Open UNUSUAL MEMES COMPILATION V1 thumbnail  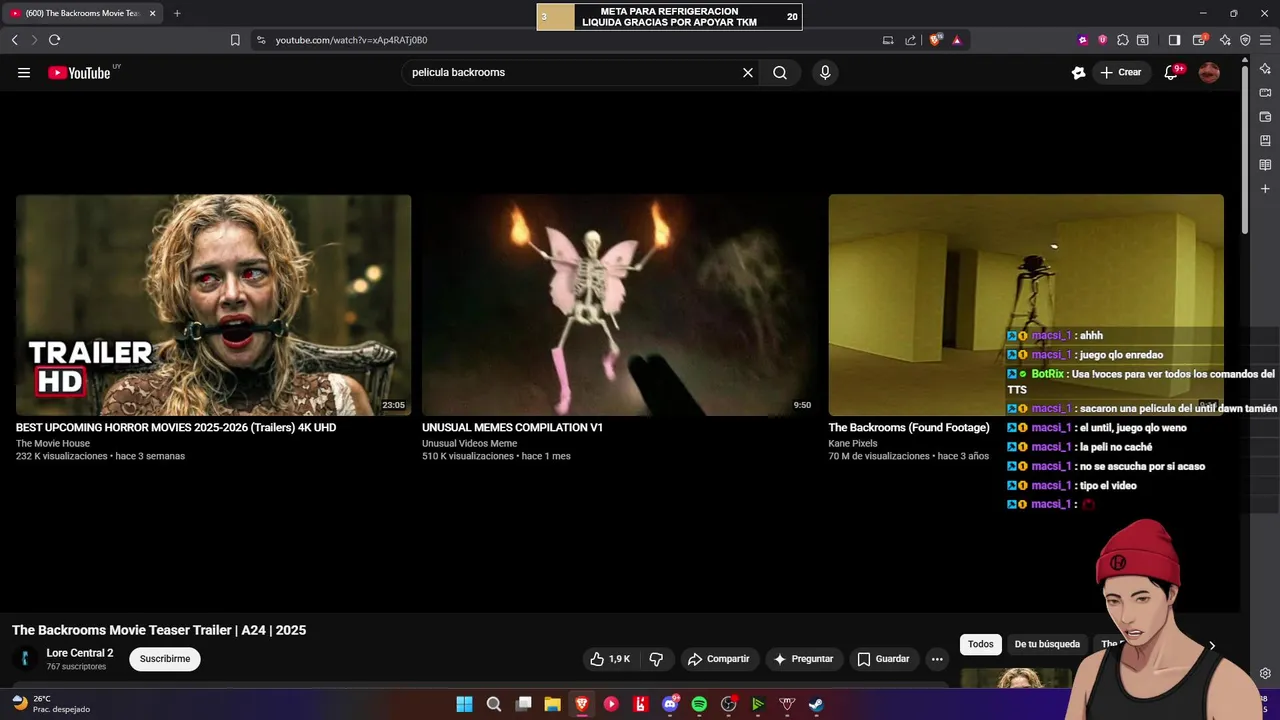[x=619, y=305]
